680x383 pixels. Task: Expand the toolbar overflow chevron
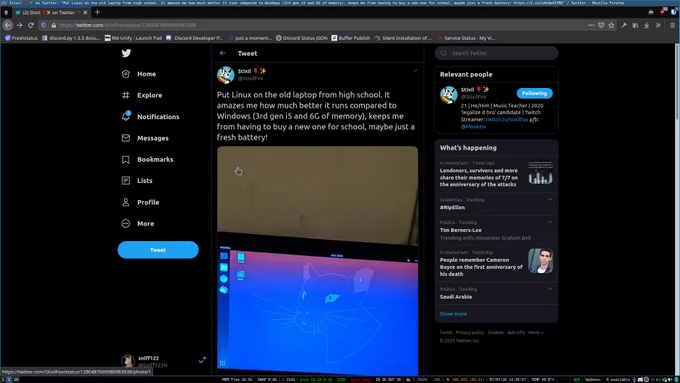pos(658,25)
